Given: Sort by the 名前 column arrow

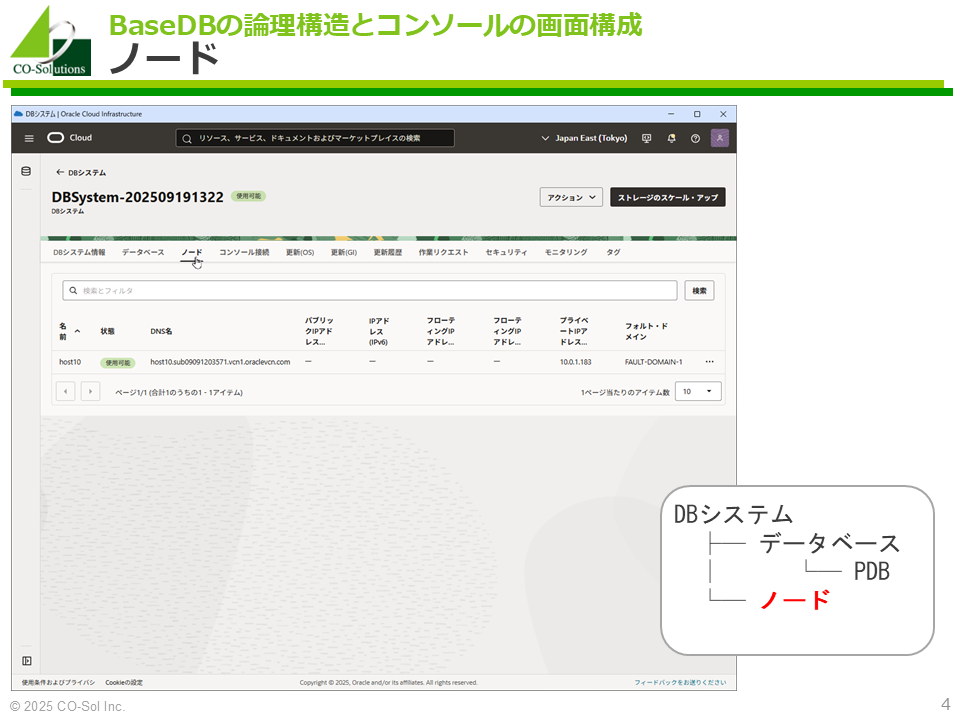Looking at the screenshot, I should coord(78,331).
